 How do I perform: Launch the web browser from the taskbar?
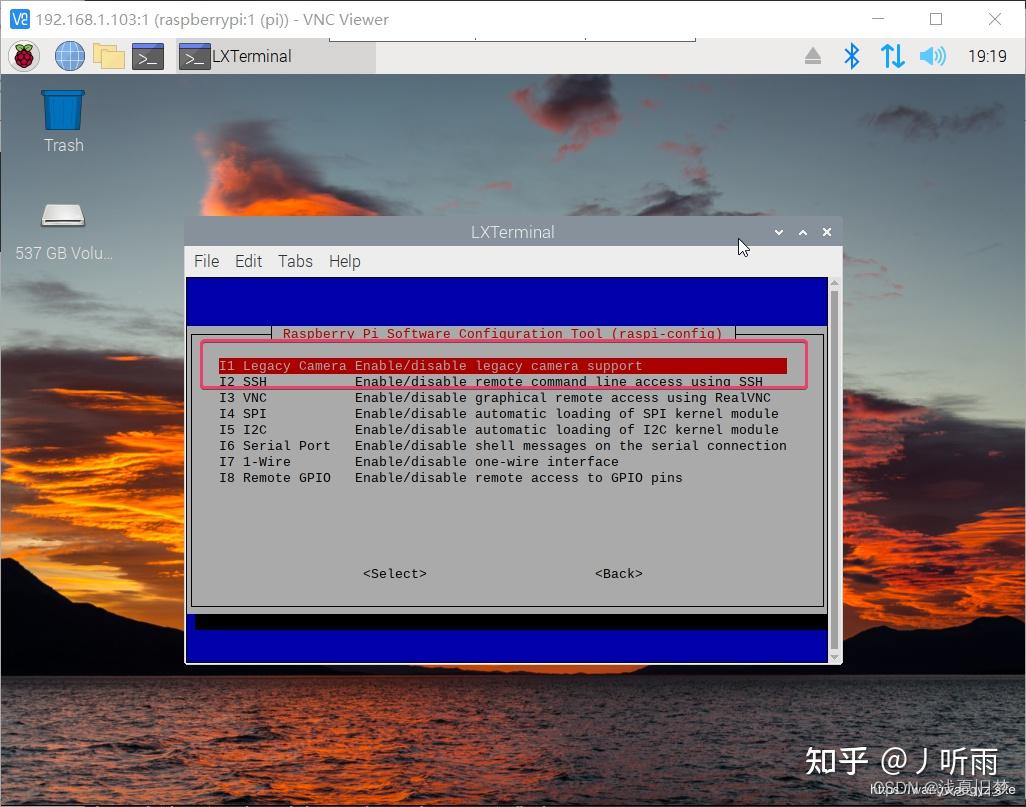coord(68,56)
